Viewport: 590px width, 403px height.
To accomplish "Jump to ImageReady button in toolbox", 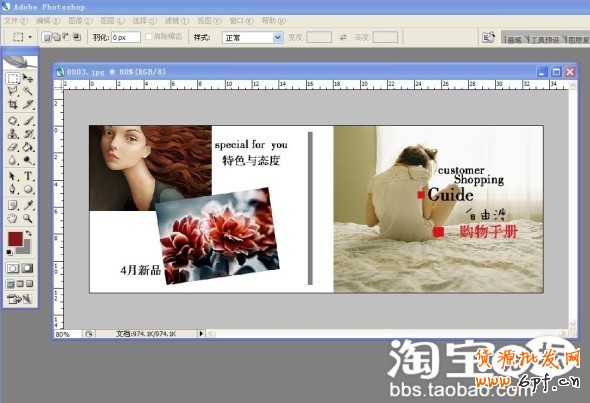I will click(20, 300).
